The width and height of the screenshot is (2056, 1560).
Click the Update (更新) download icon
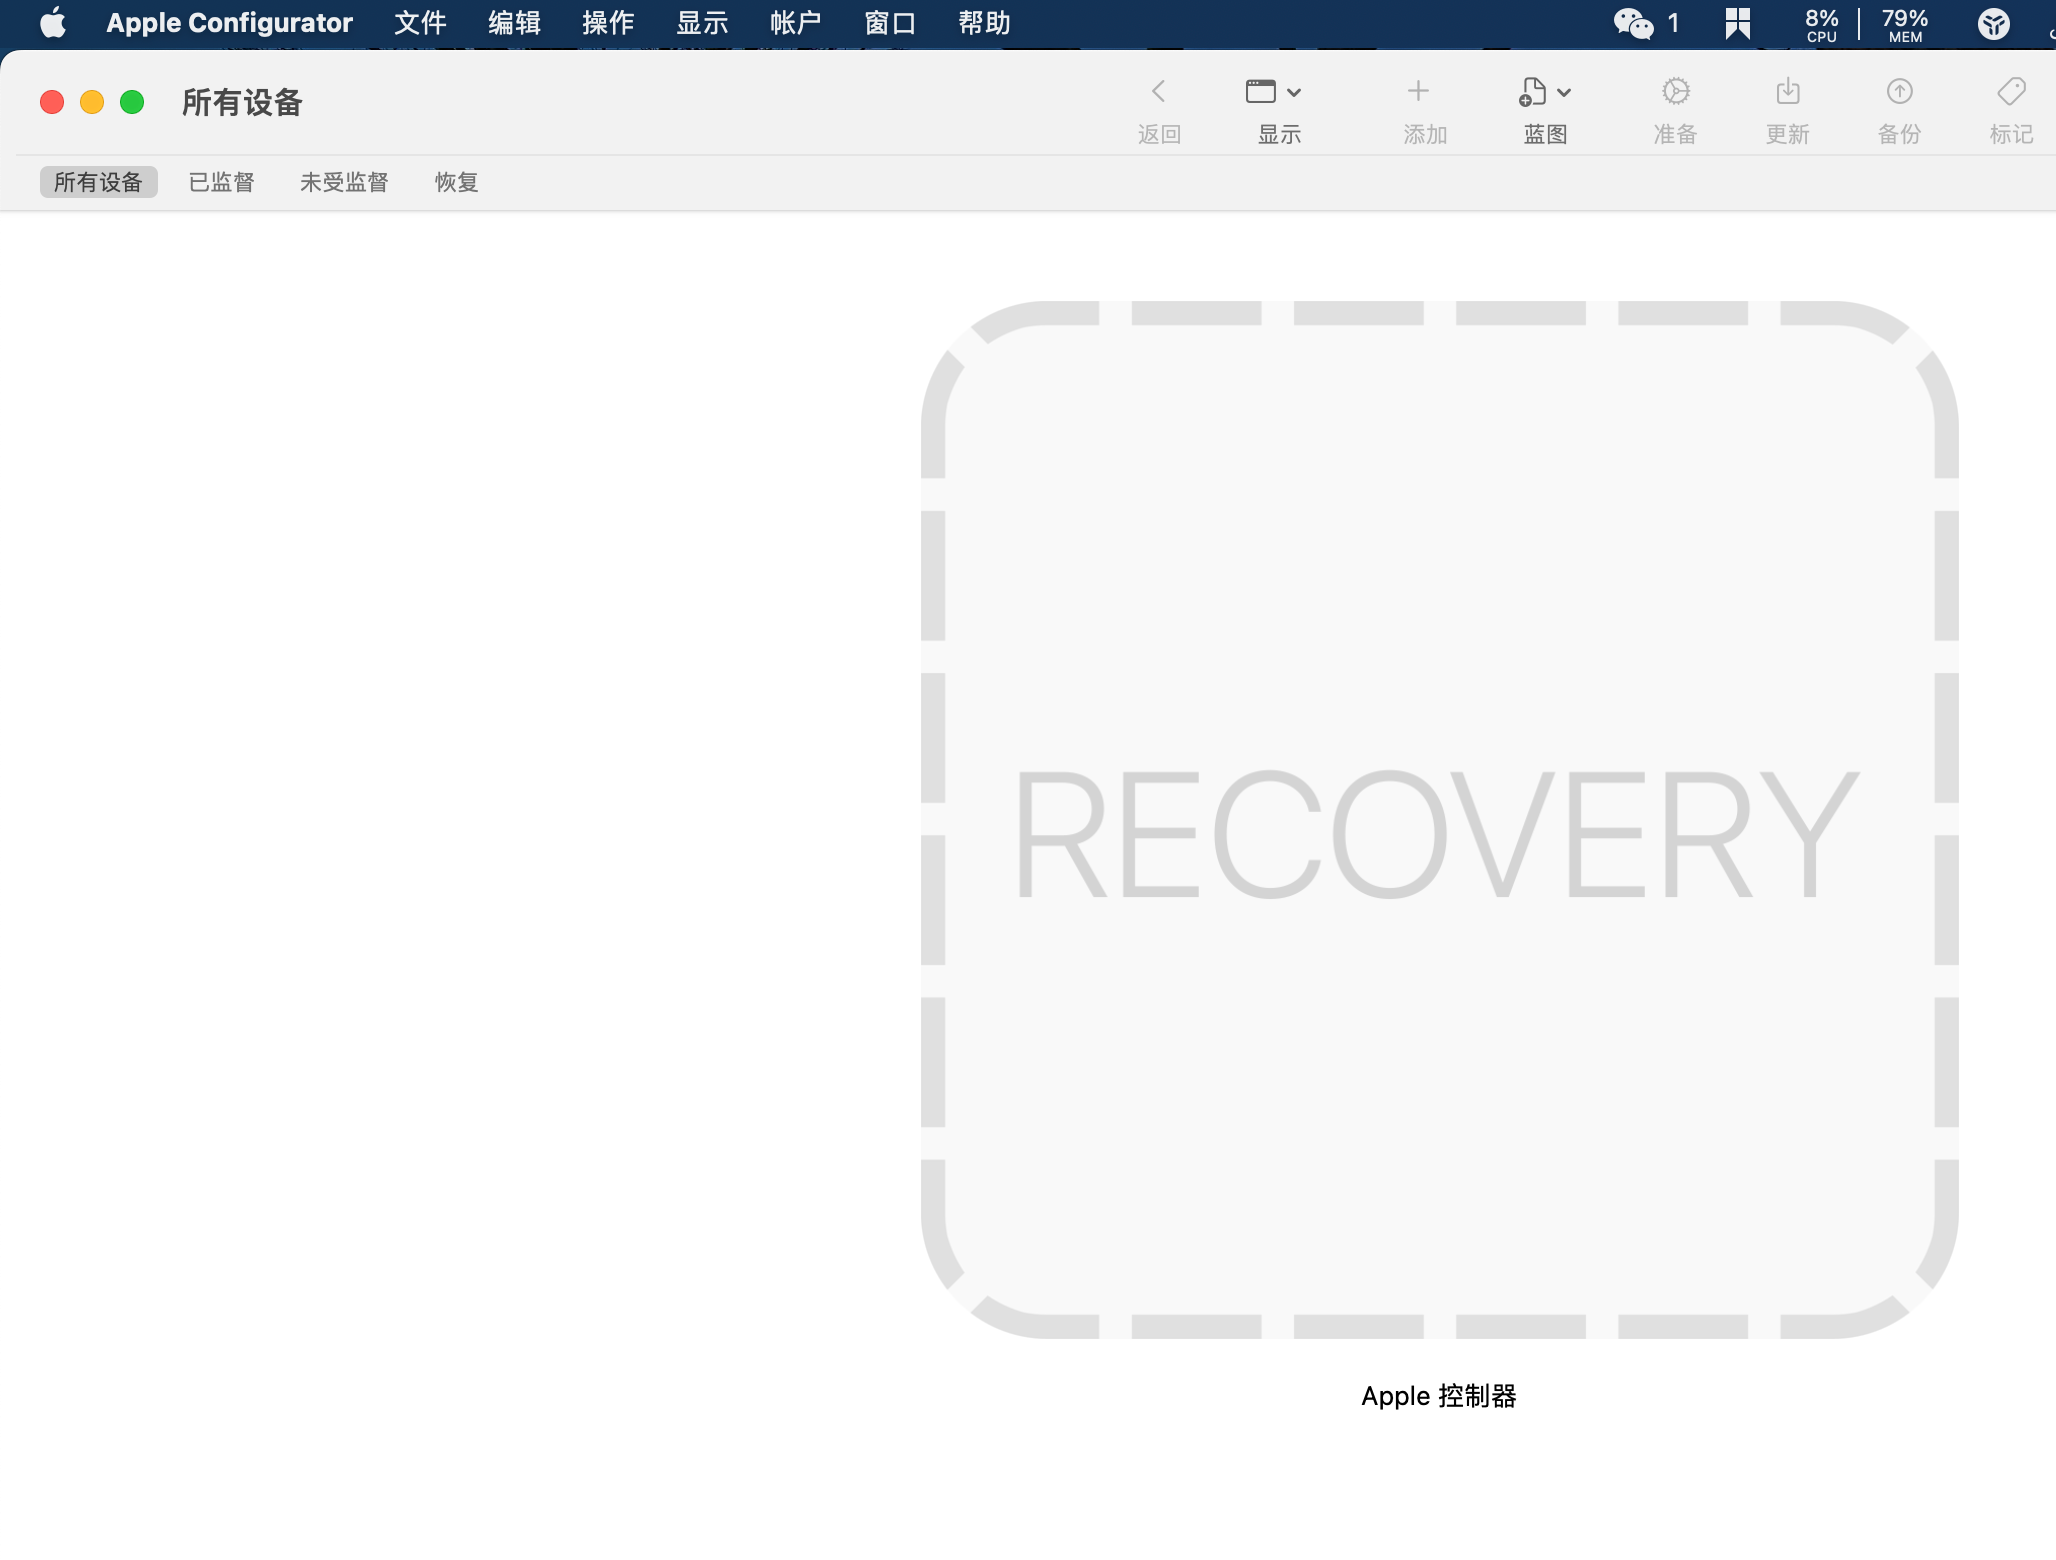coord(1787,92)
